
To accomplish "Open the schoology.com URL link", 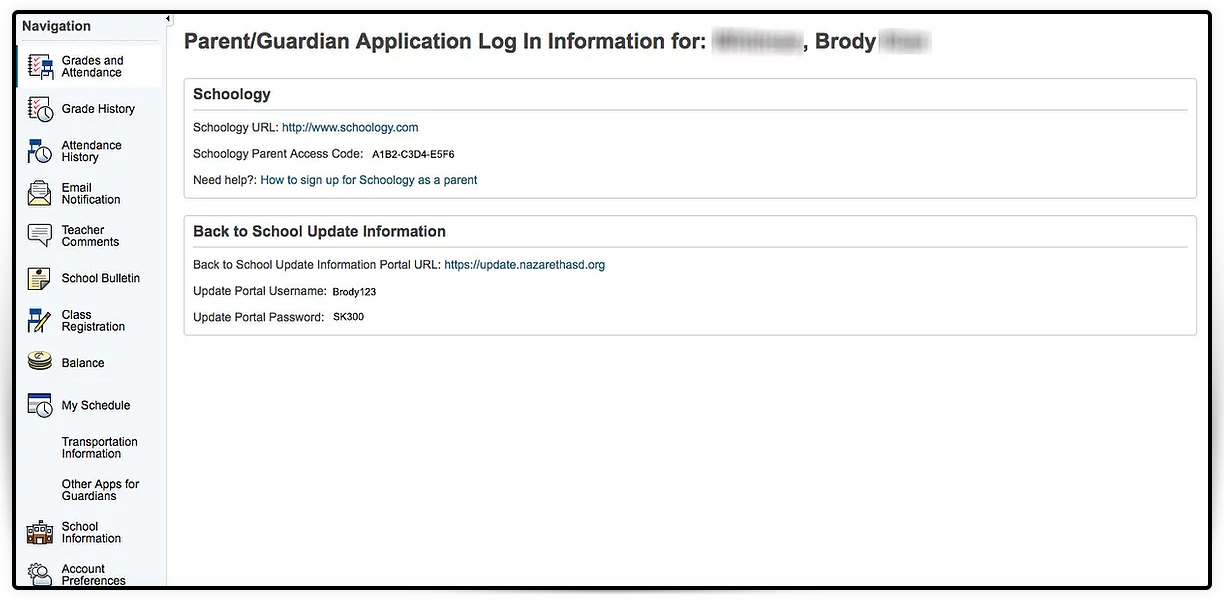I will pos(350,128).
